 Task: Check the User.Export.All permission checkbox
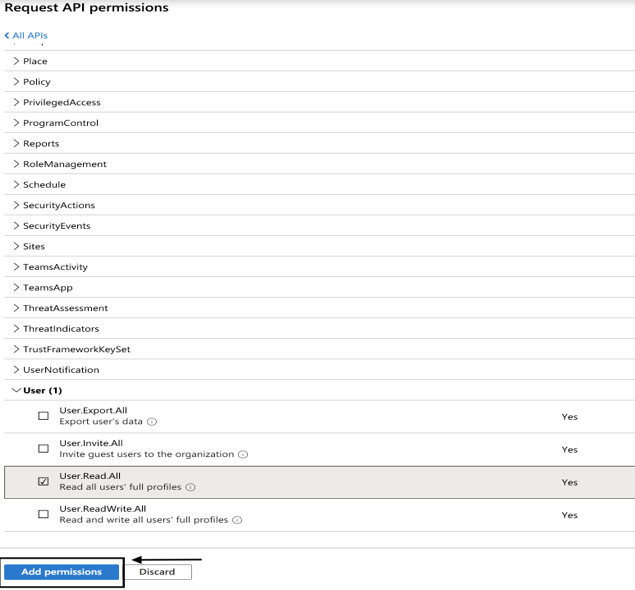43,416
